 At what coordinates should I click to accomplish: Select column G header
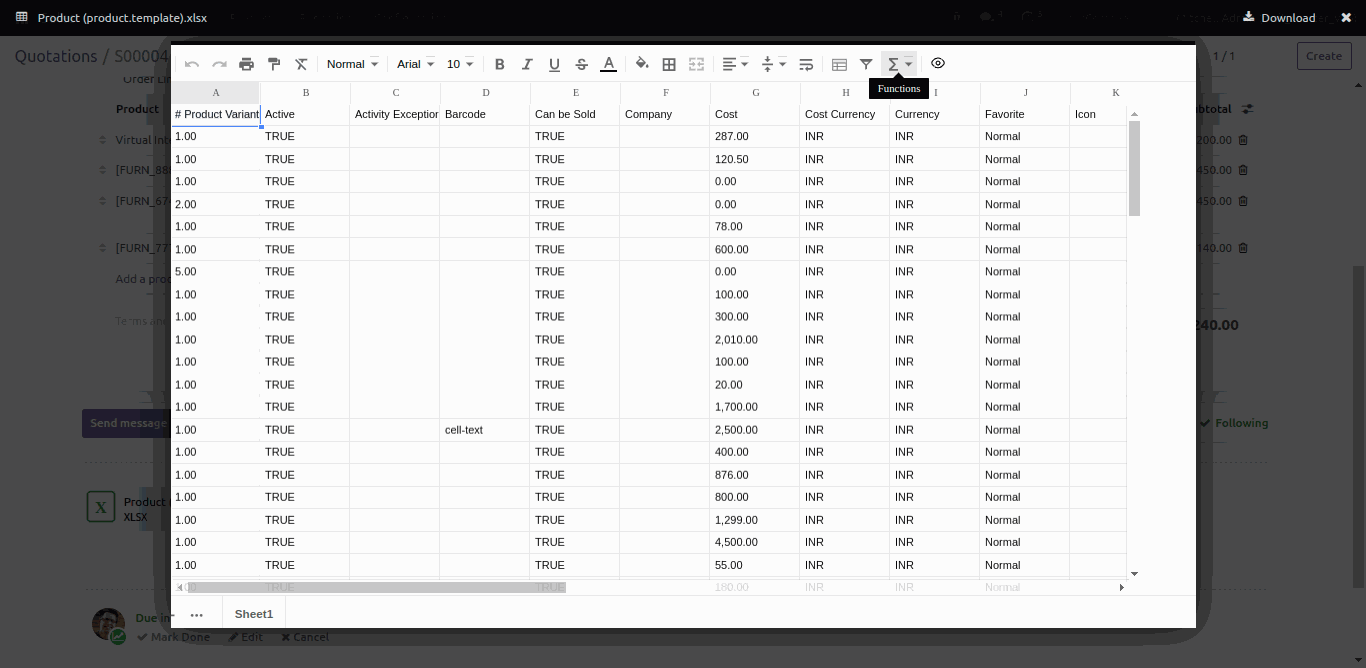click(756, 92)
